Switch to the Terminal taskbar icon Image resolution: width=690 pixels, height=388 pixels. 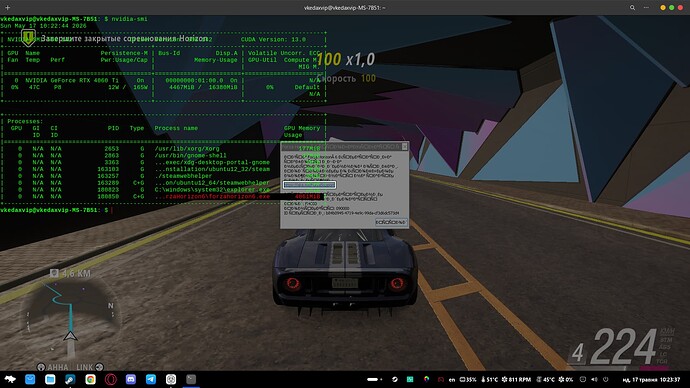pos(191,379)
